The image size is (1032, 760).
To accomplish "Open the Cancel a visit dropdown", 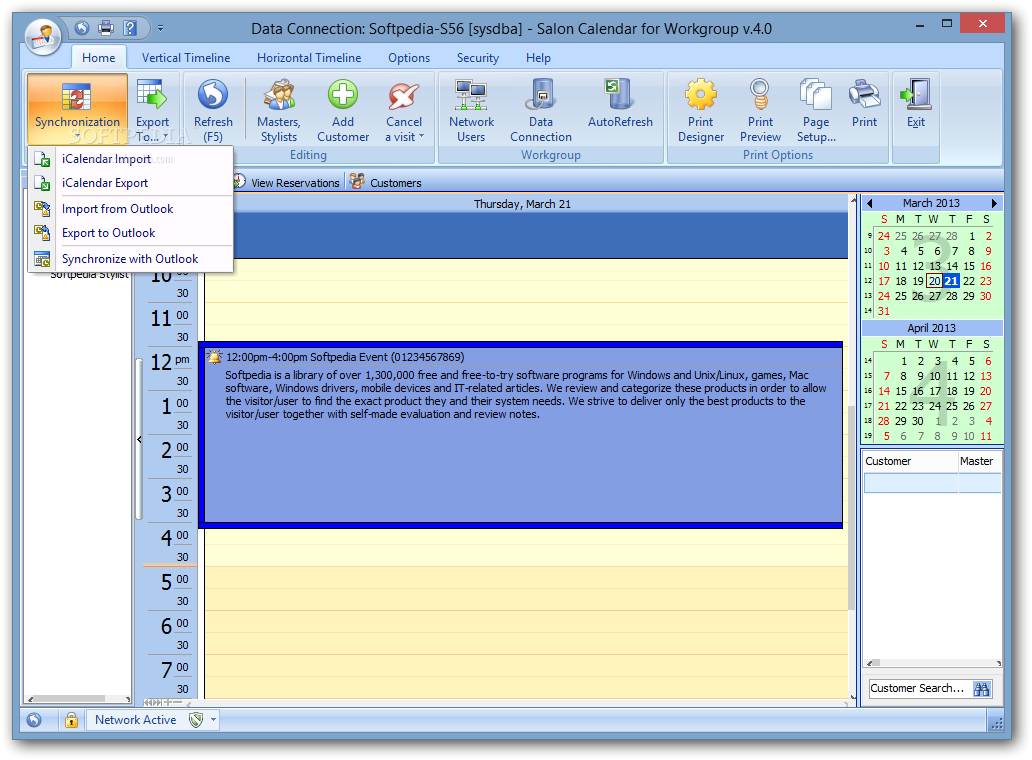I will [x=403, y=109].
